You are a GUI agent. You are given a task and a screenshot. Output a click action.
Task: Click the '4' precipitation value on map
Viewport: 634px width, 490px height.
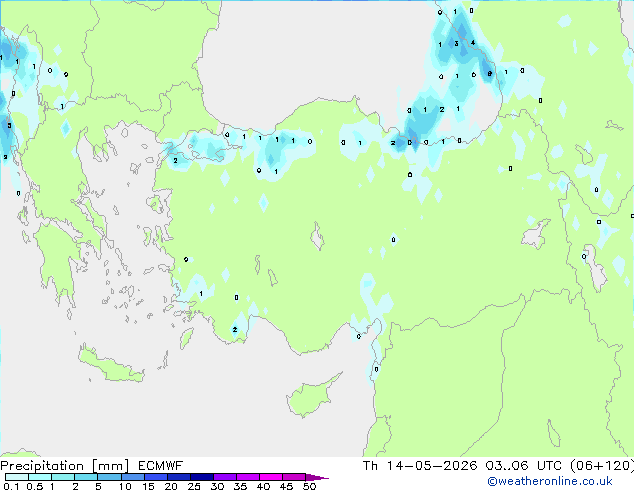point(473,42)
